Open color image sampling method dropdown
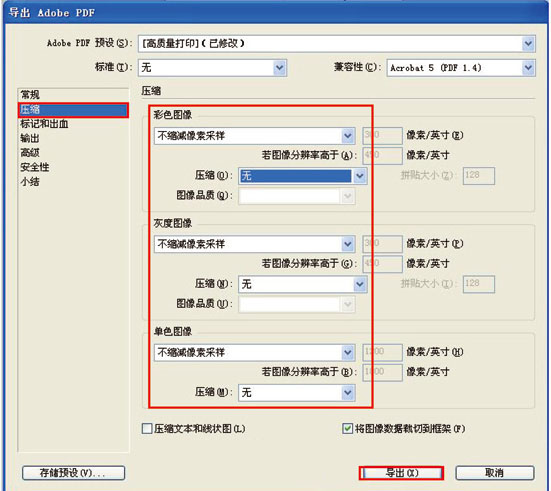 (x=255, y=136)
